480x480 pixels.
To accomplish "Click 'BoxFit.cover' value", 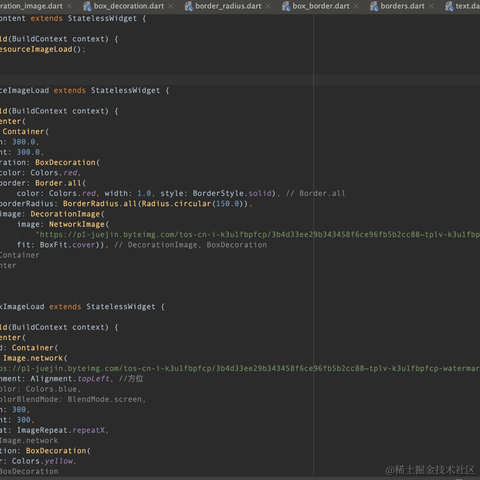I will (x=67, y=245).
